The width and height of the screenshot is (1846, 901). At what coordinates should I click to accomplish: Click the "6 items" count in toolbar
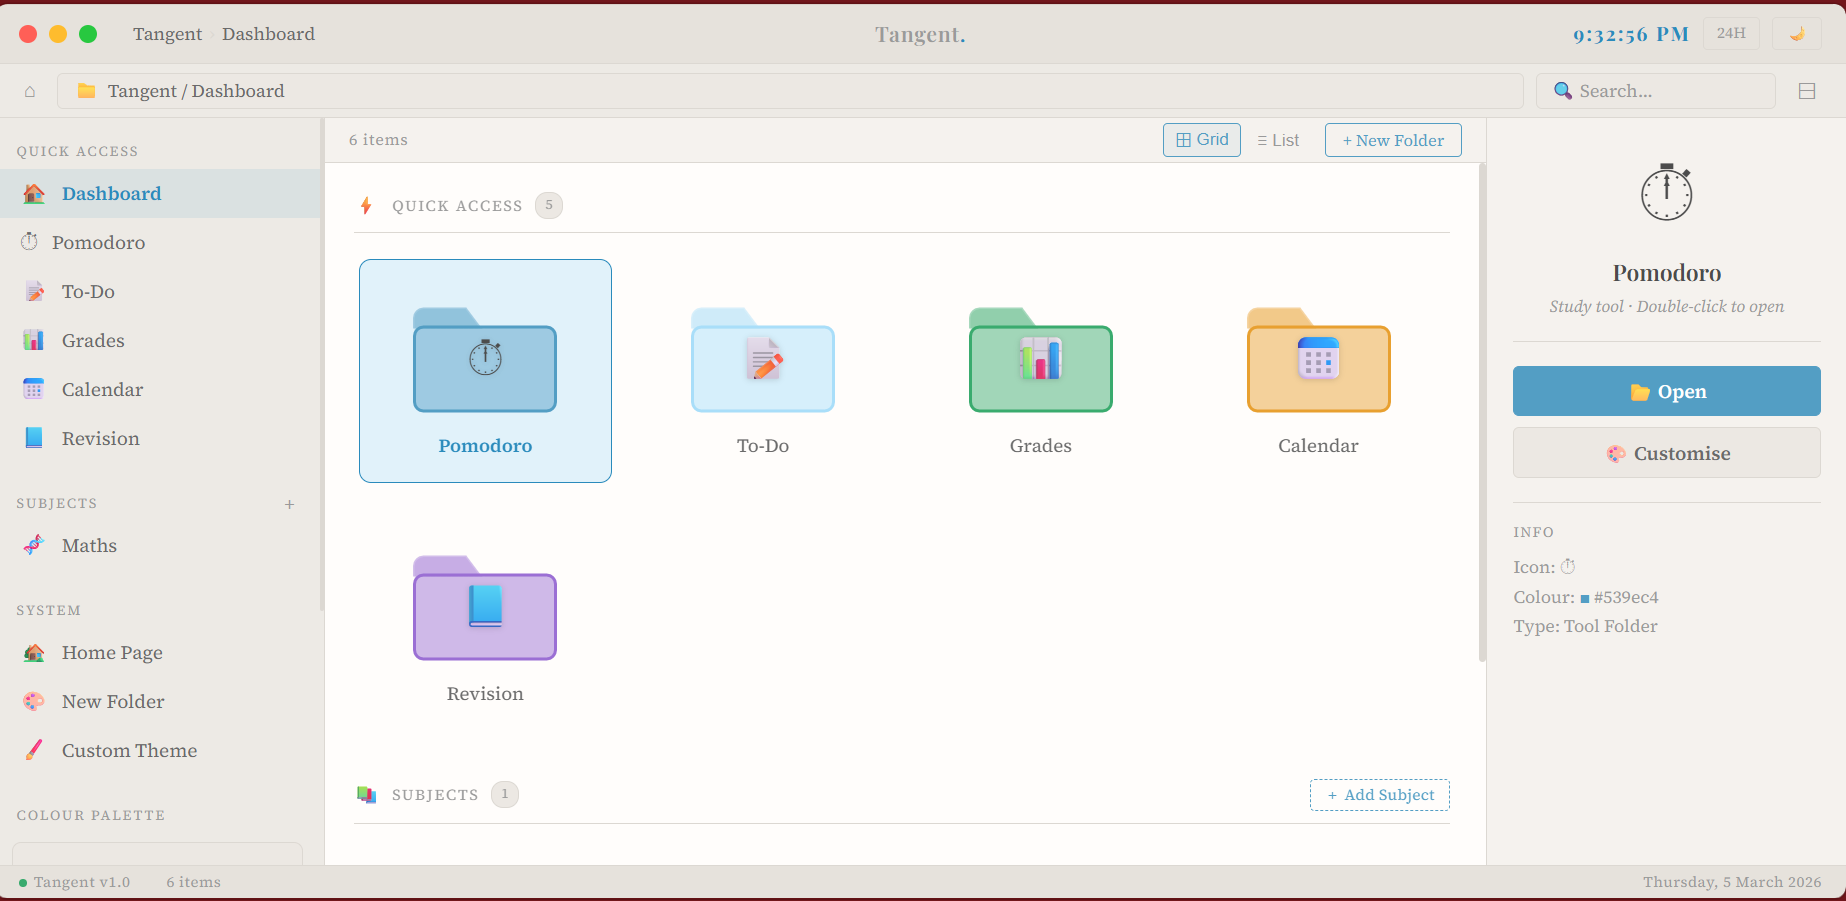click(x=378, y=140)
